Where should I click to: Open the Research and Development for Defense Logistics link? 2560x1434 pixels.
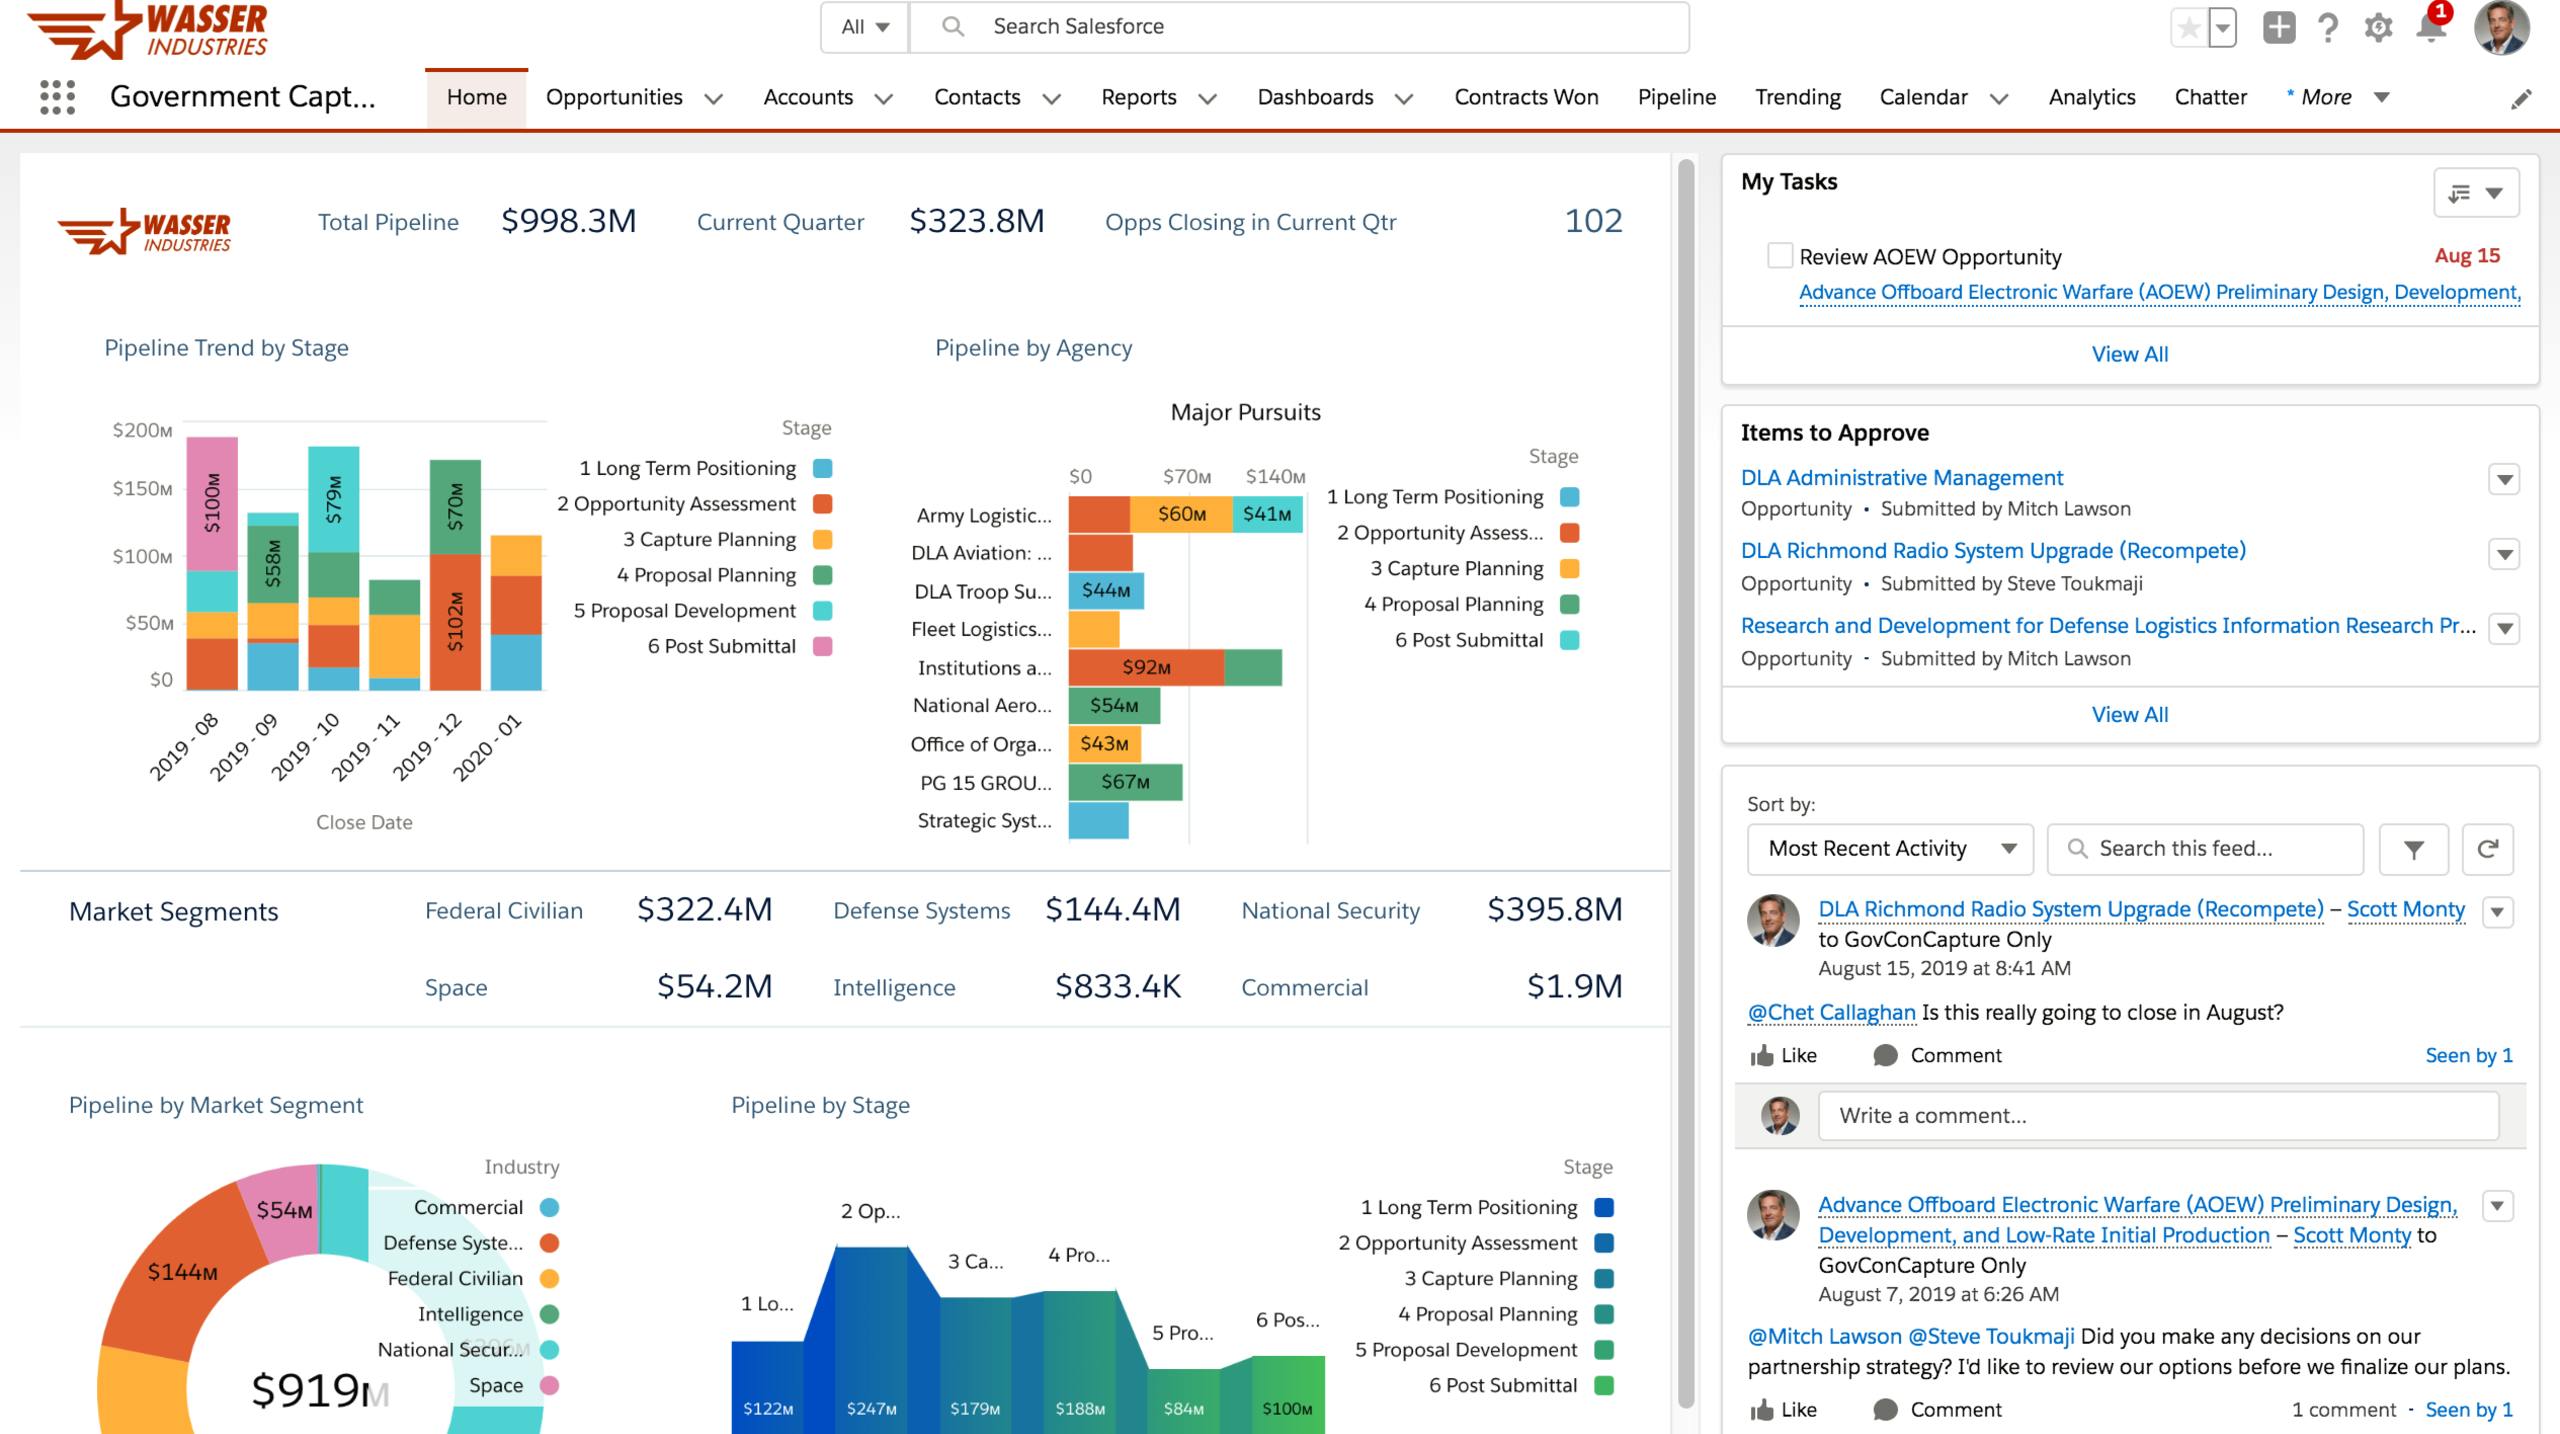2108,626
